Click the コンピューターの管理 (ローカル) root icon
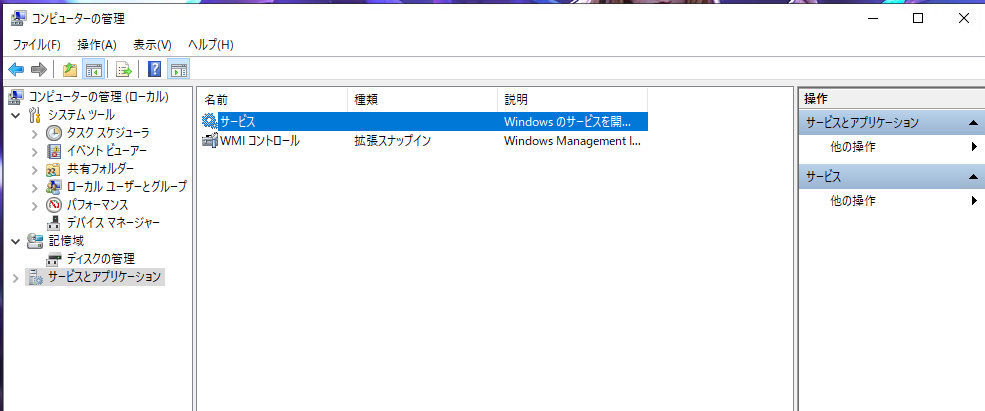The image size is (985, 411). tap(17, 97)
